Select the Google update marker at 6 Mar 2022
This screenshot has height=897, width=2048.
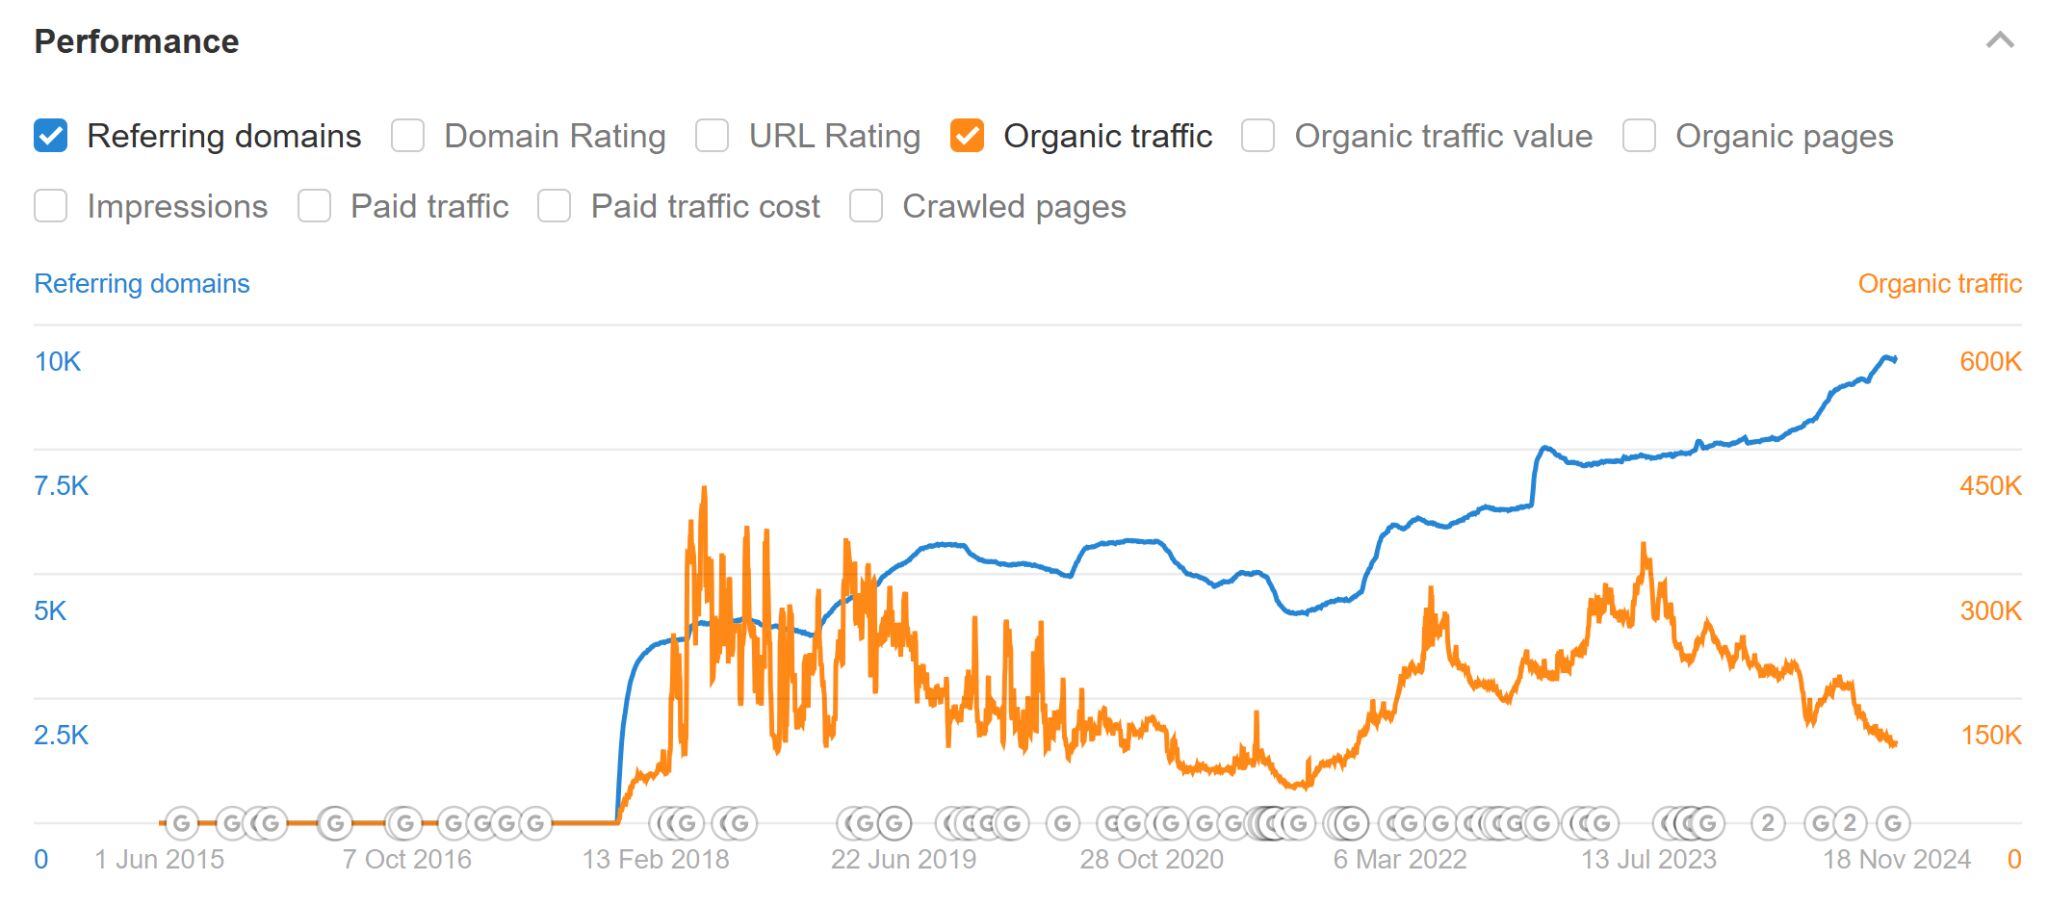1410,823
